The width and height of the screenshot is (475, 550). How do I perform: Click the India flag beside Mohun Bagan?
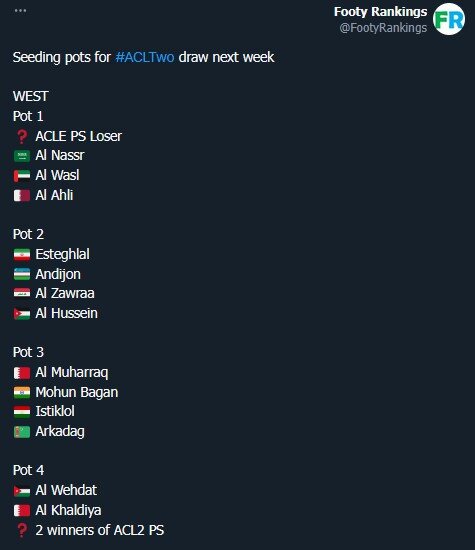(22, 393)
